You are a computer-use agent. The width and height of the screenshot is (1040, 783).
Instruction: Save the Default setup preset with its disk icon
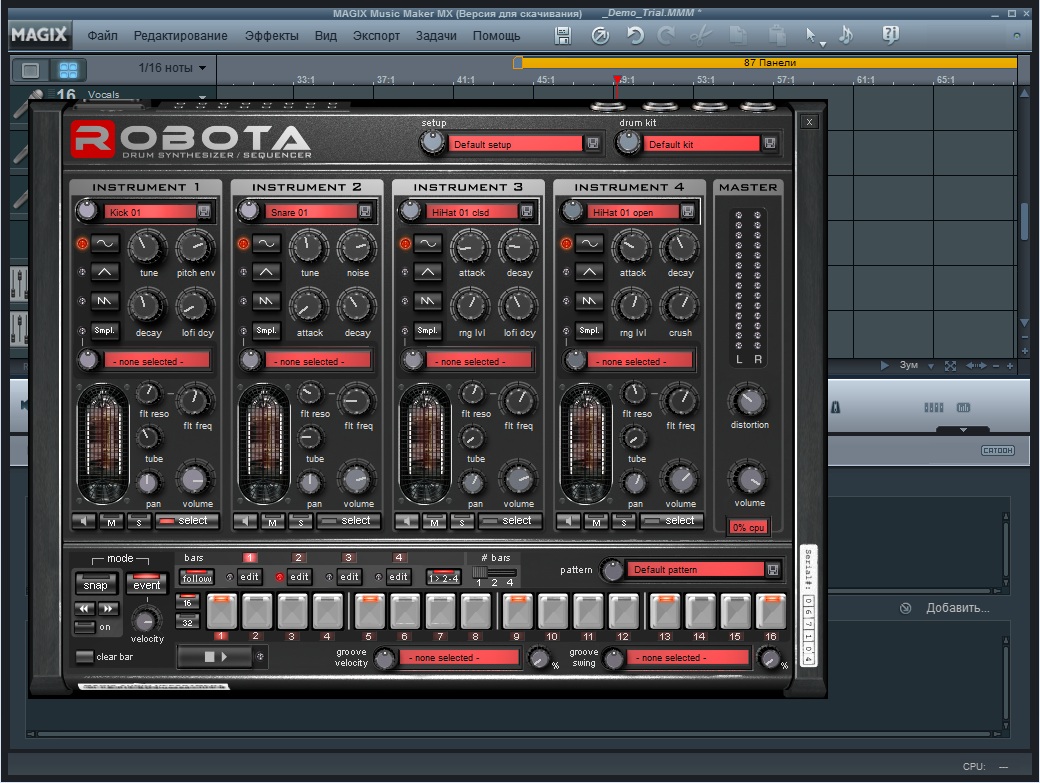click(593, 144)
